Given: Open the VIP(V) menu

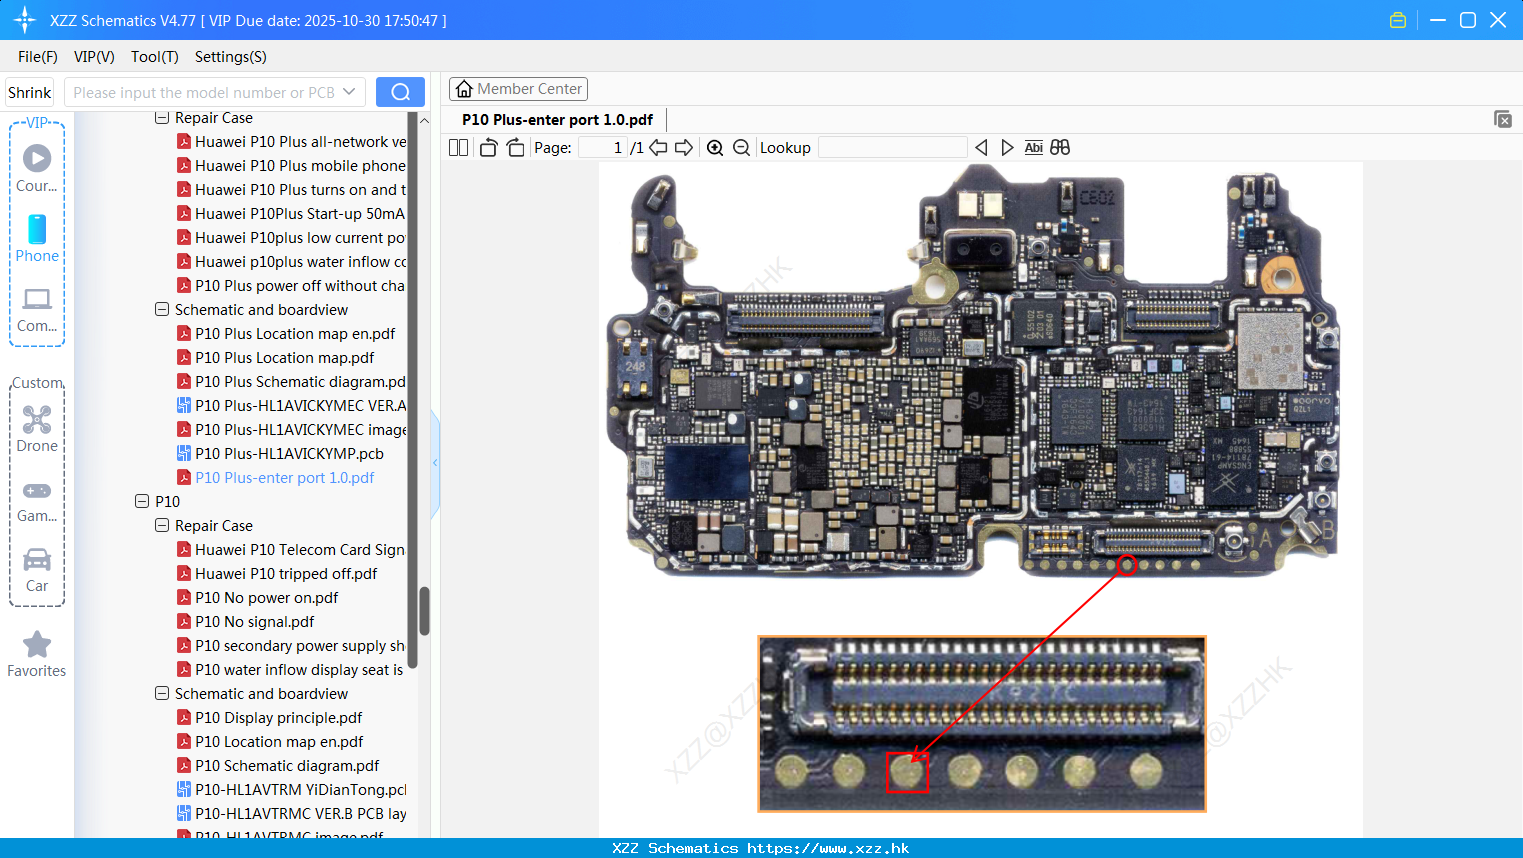Looking at the screenshot, I should 94,57.
